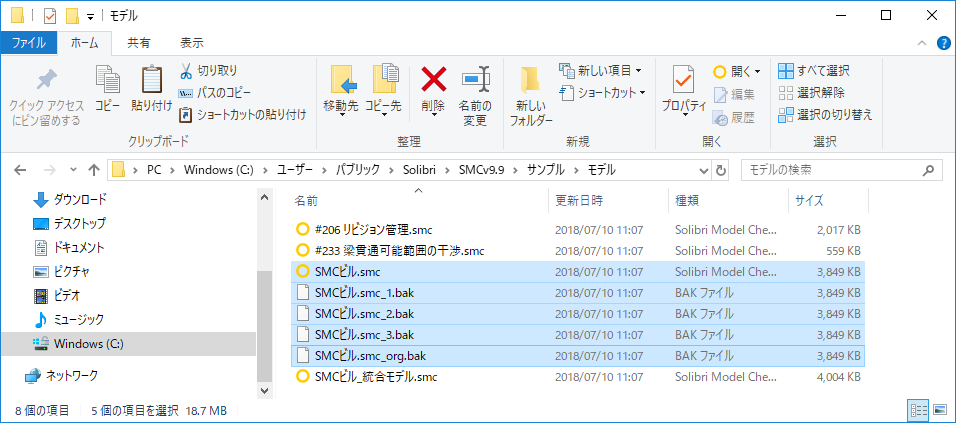Open address bar history dropdown
The width and height of the screenshot is (956, 423).
pyautogui.click(x=704, y=170)
